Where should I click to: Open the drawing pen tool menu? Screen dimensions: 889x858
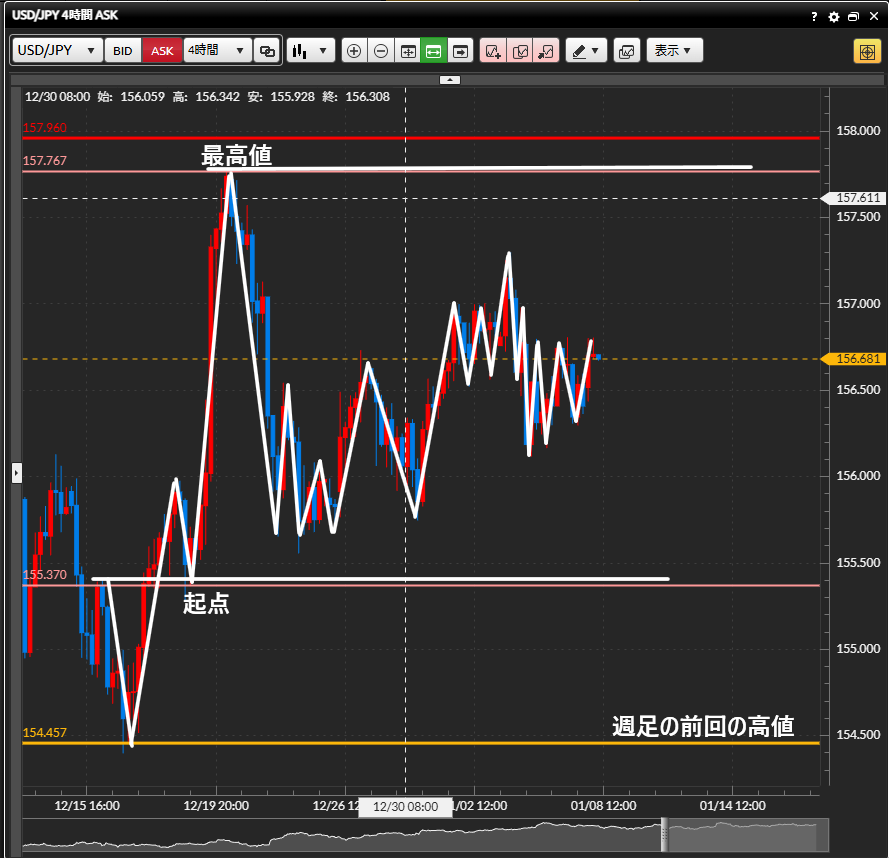(x=586, y=51)
